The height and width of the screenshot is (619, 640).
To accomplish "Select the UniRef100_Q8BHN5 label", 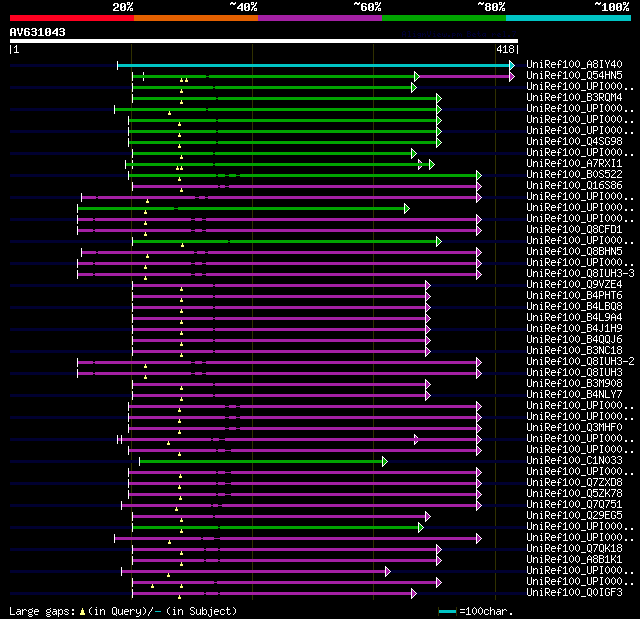I will [574, 251].
